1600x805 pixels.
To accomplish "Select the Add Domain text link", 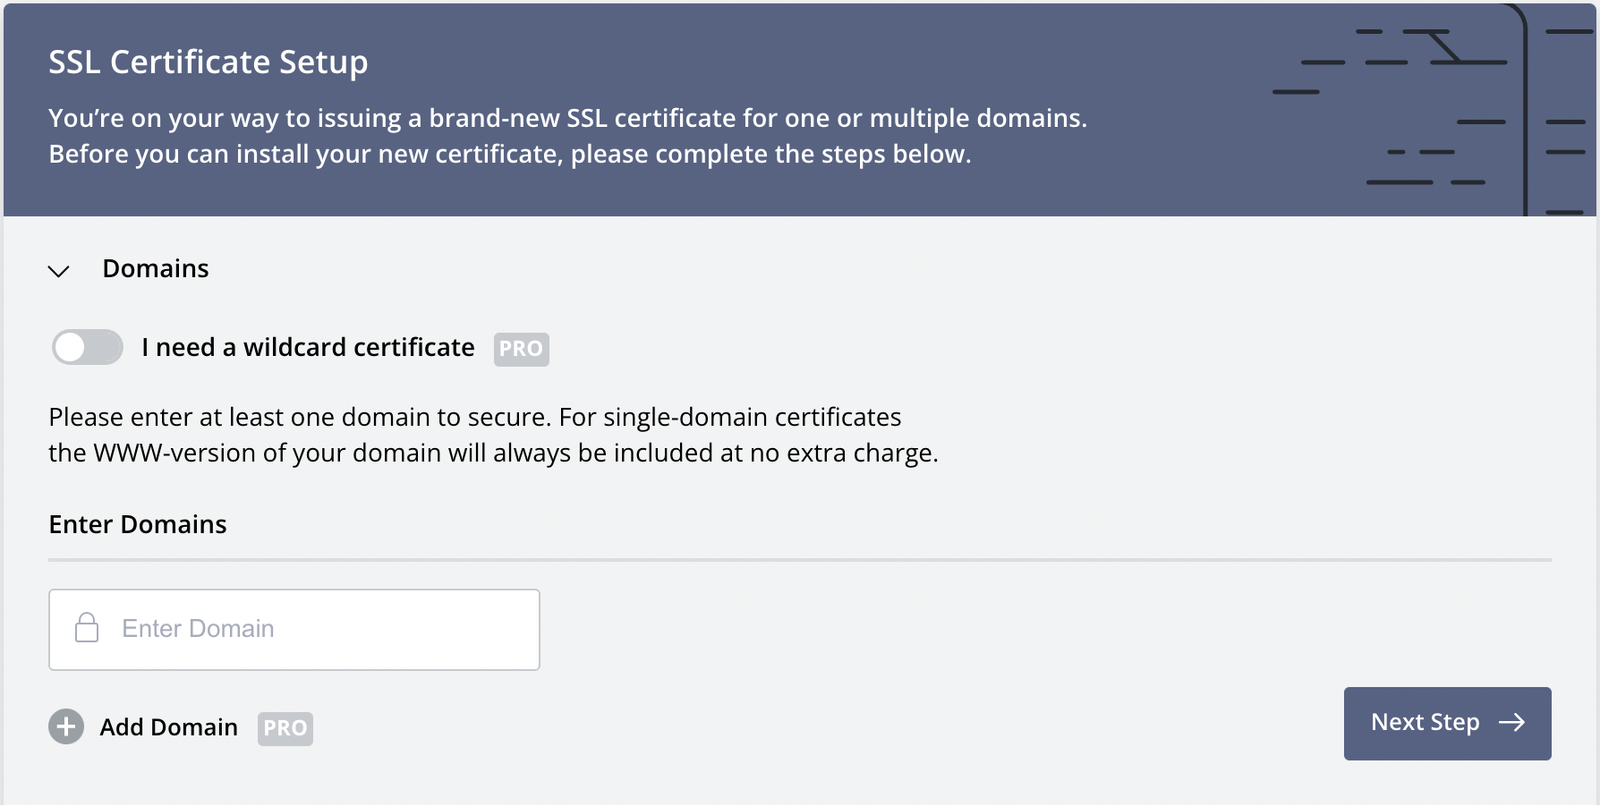I will tap(168, 727).
